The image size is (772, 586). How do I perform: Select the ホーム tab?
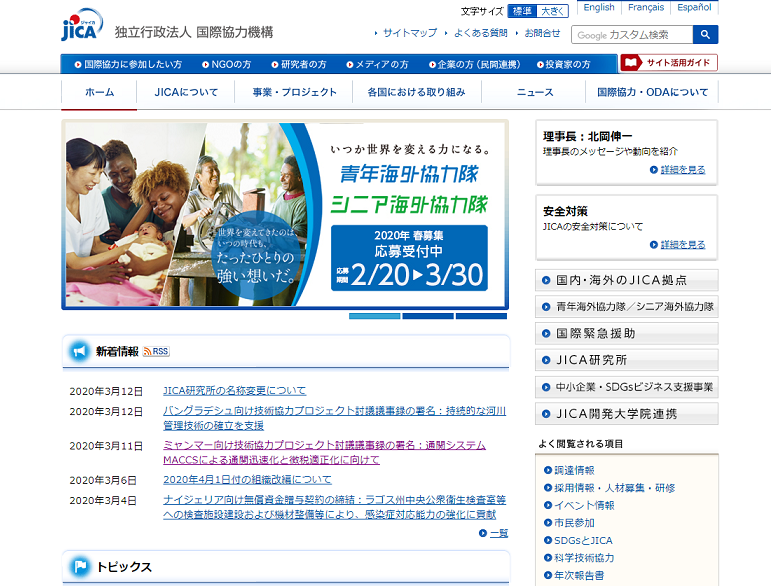click(x=99, y=92)
